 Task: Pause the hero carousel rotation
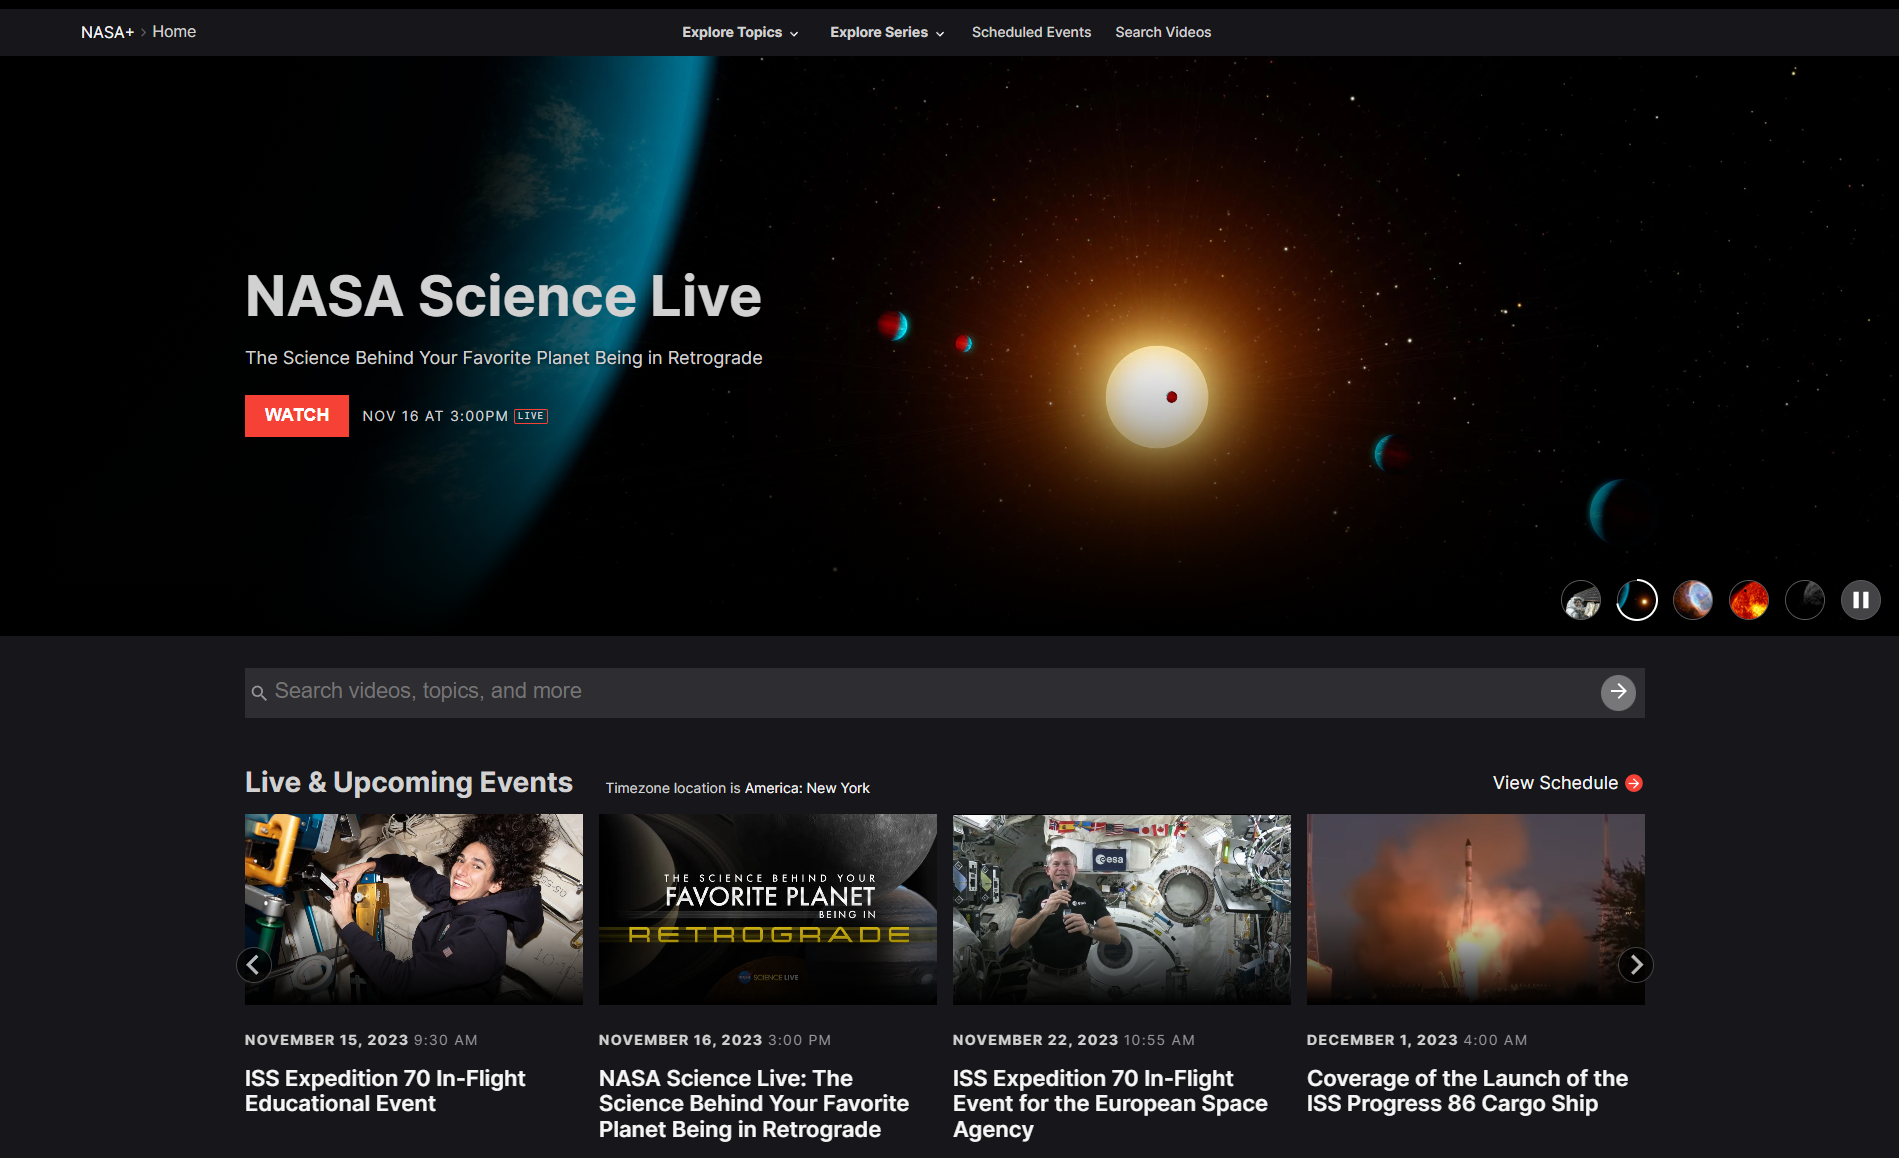(x=1861, y=599)
